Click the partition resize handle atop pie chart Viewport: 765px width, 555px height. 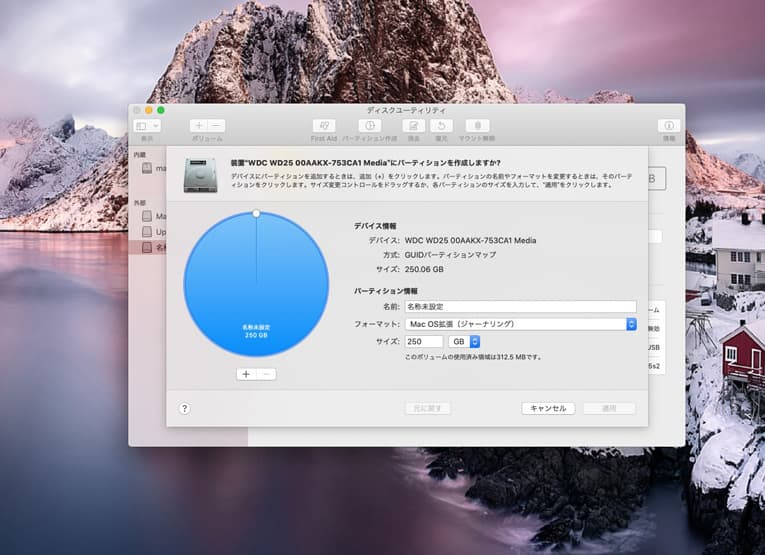256,213
